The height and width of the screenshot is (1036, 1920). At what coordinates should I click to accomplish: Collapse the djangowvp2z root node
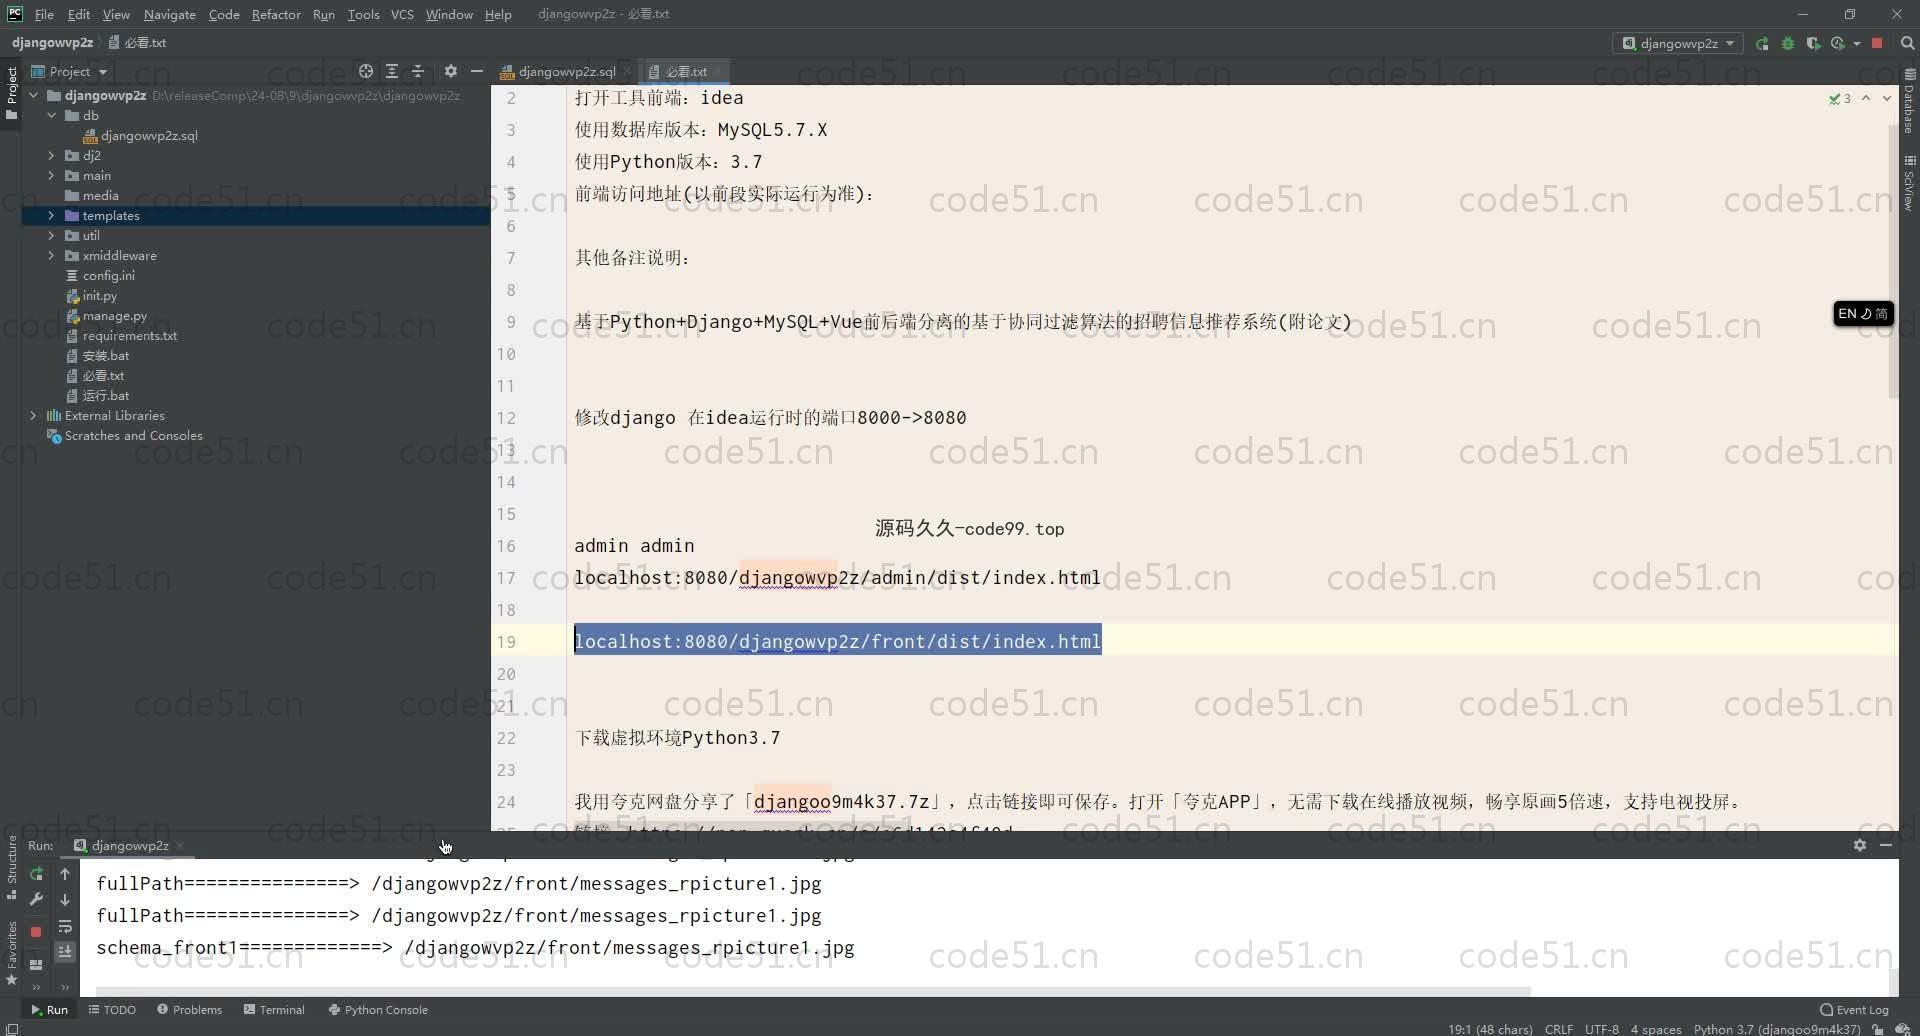33,95
